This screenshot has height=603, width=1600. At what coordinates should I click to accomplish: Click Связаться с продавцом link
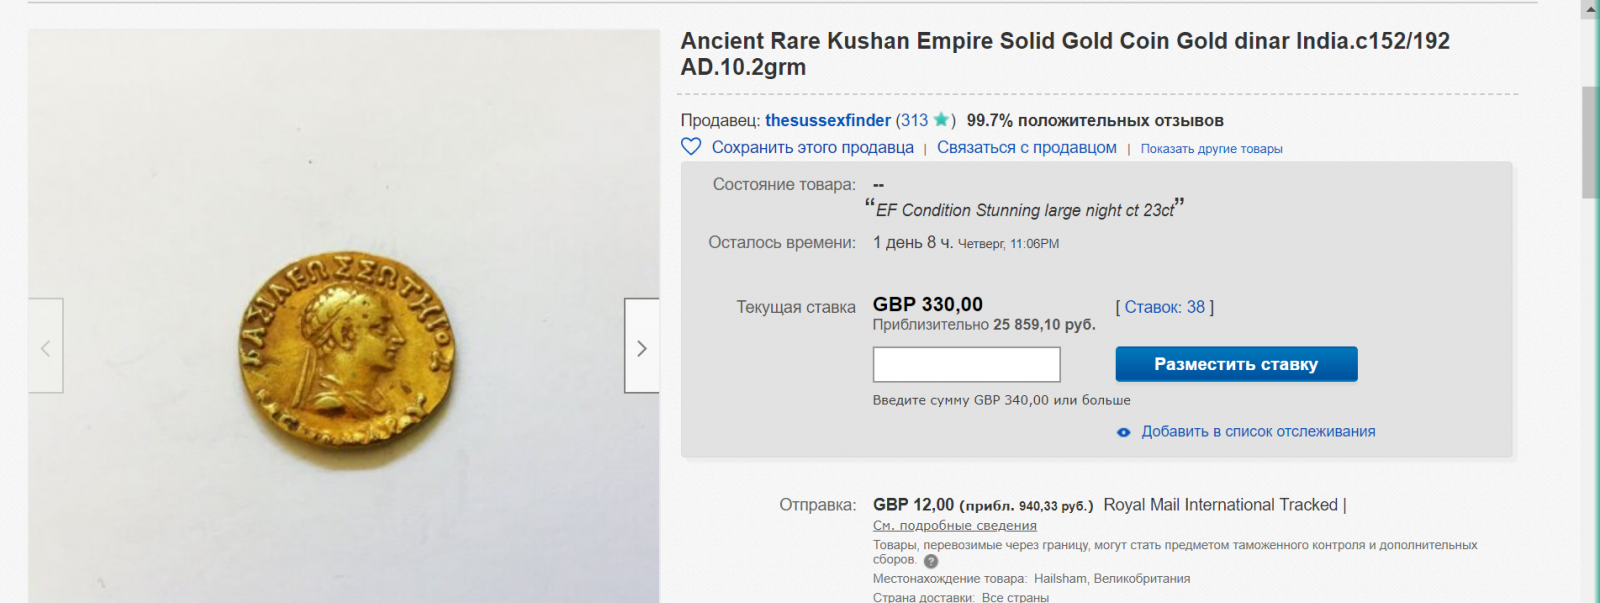[x=1027, y=147]
